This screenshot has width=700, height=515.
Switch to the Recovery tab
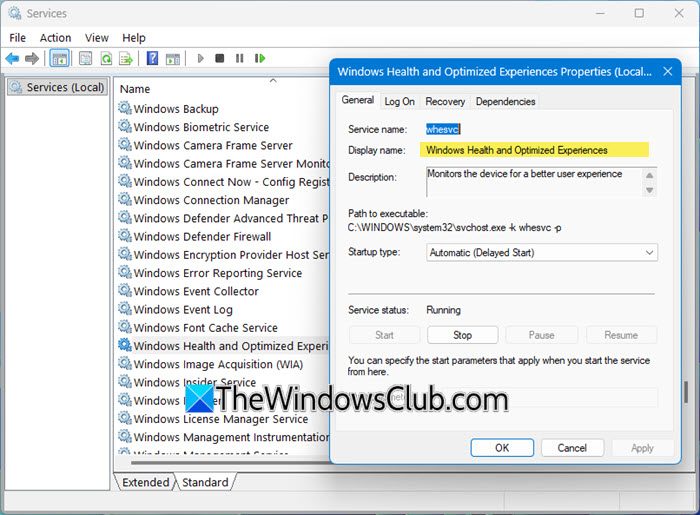pos(445,102)
